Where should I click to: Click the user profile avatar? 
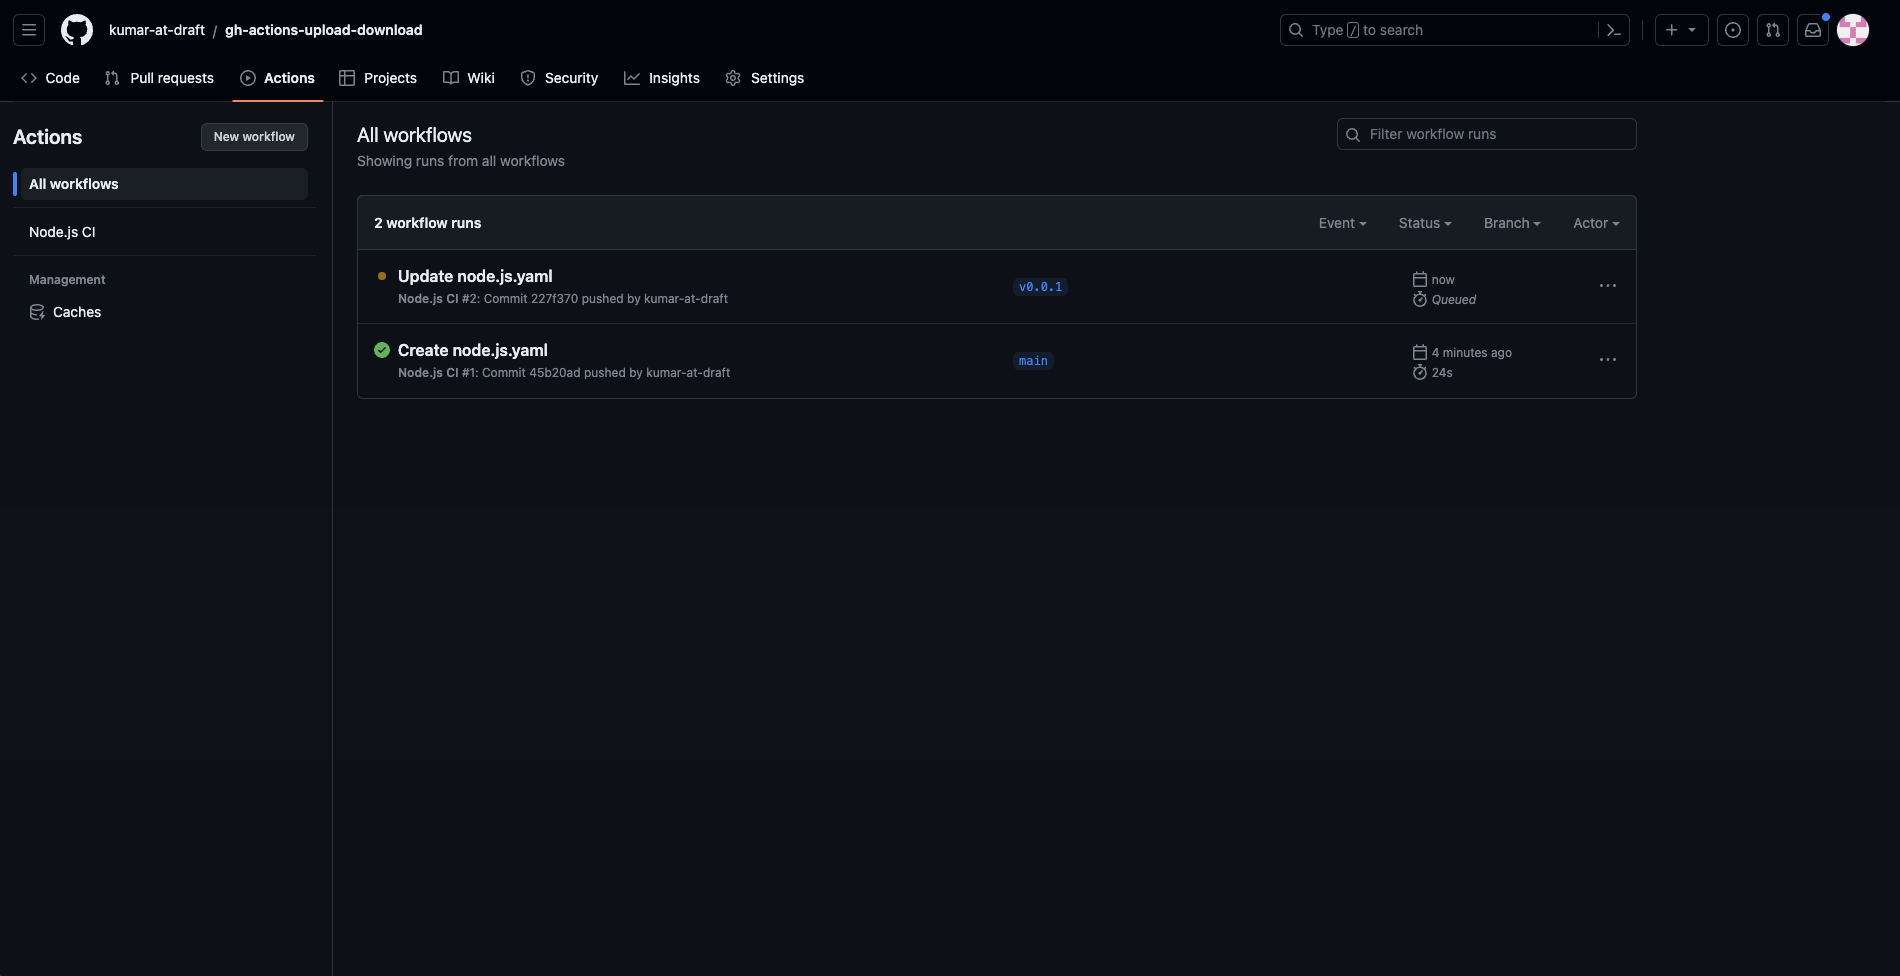pos(1853,30)
